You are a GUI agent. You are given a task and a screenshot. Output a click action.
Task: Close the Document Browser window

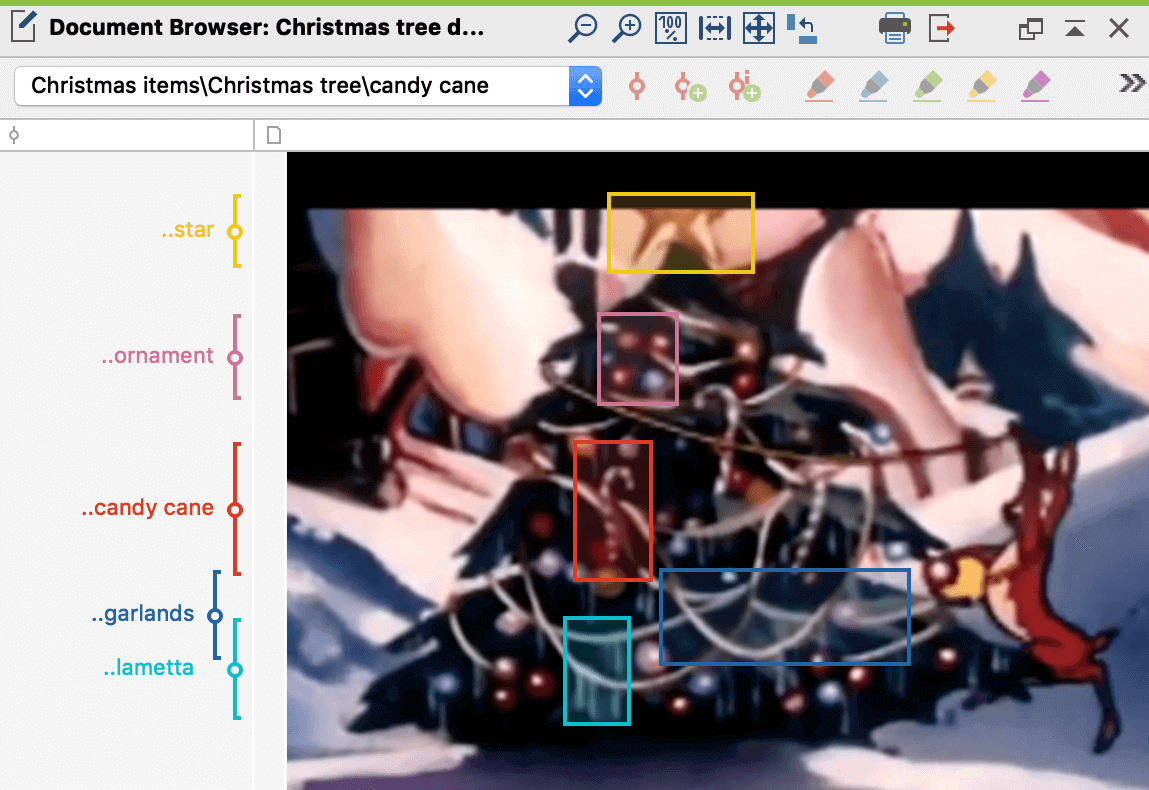pos(1119,29)
